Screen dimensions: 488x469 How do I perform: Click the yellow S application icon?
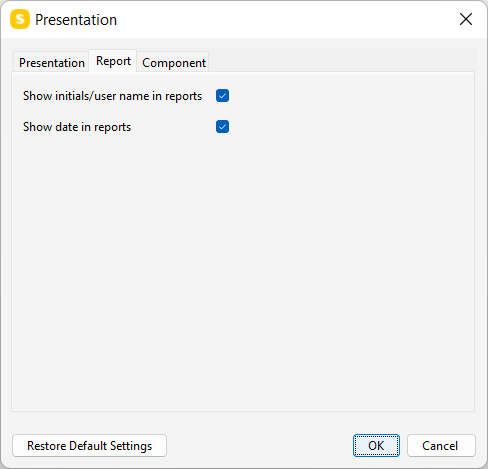pos(20,19)
